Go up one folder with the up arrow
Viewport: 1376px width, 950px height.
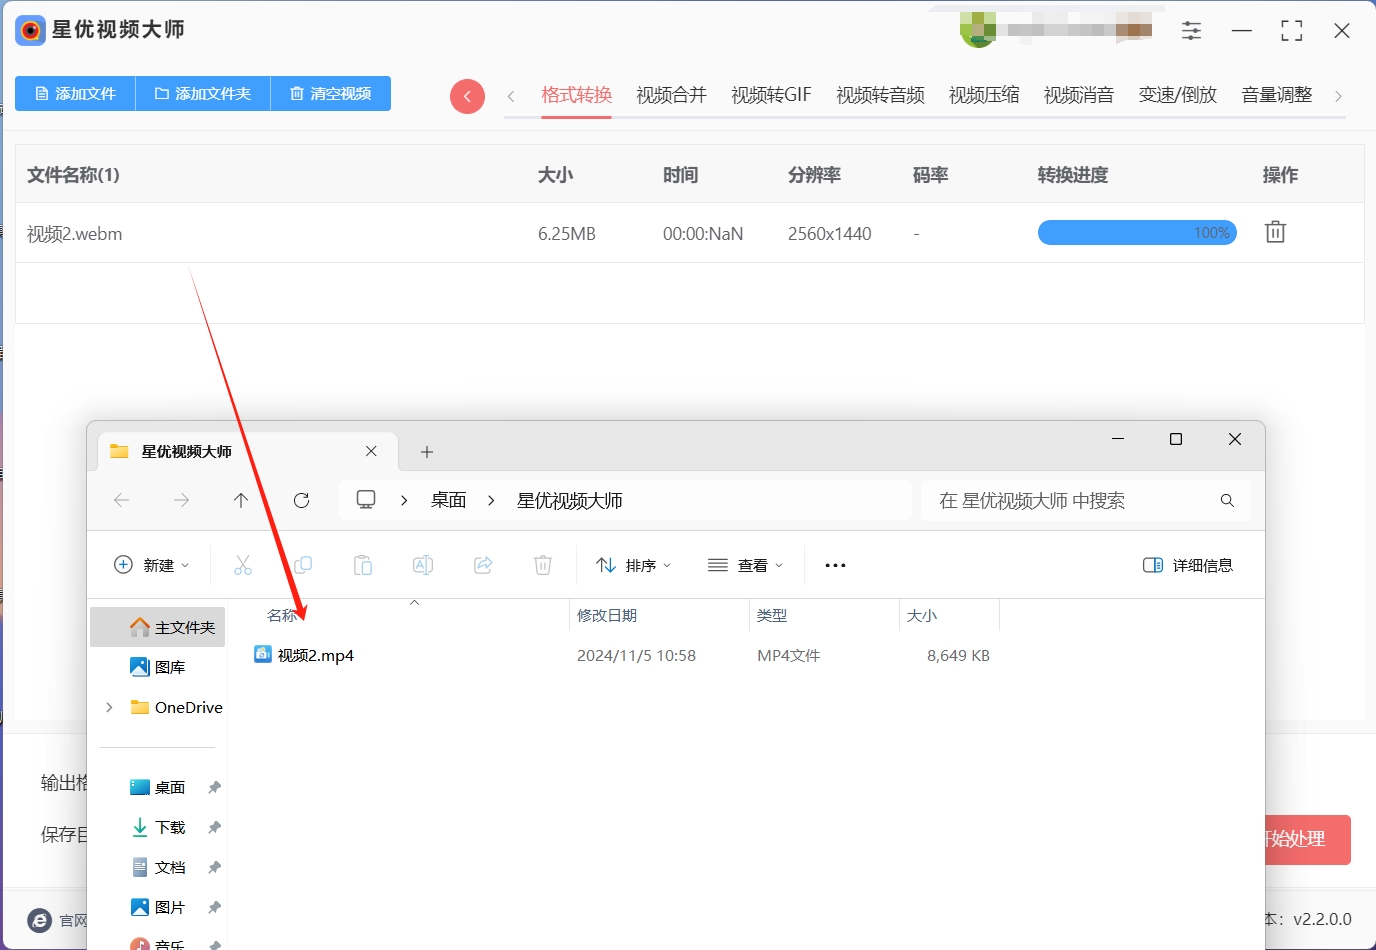[x=241, y=500]
